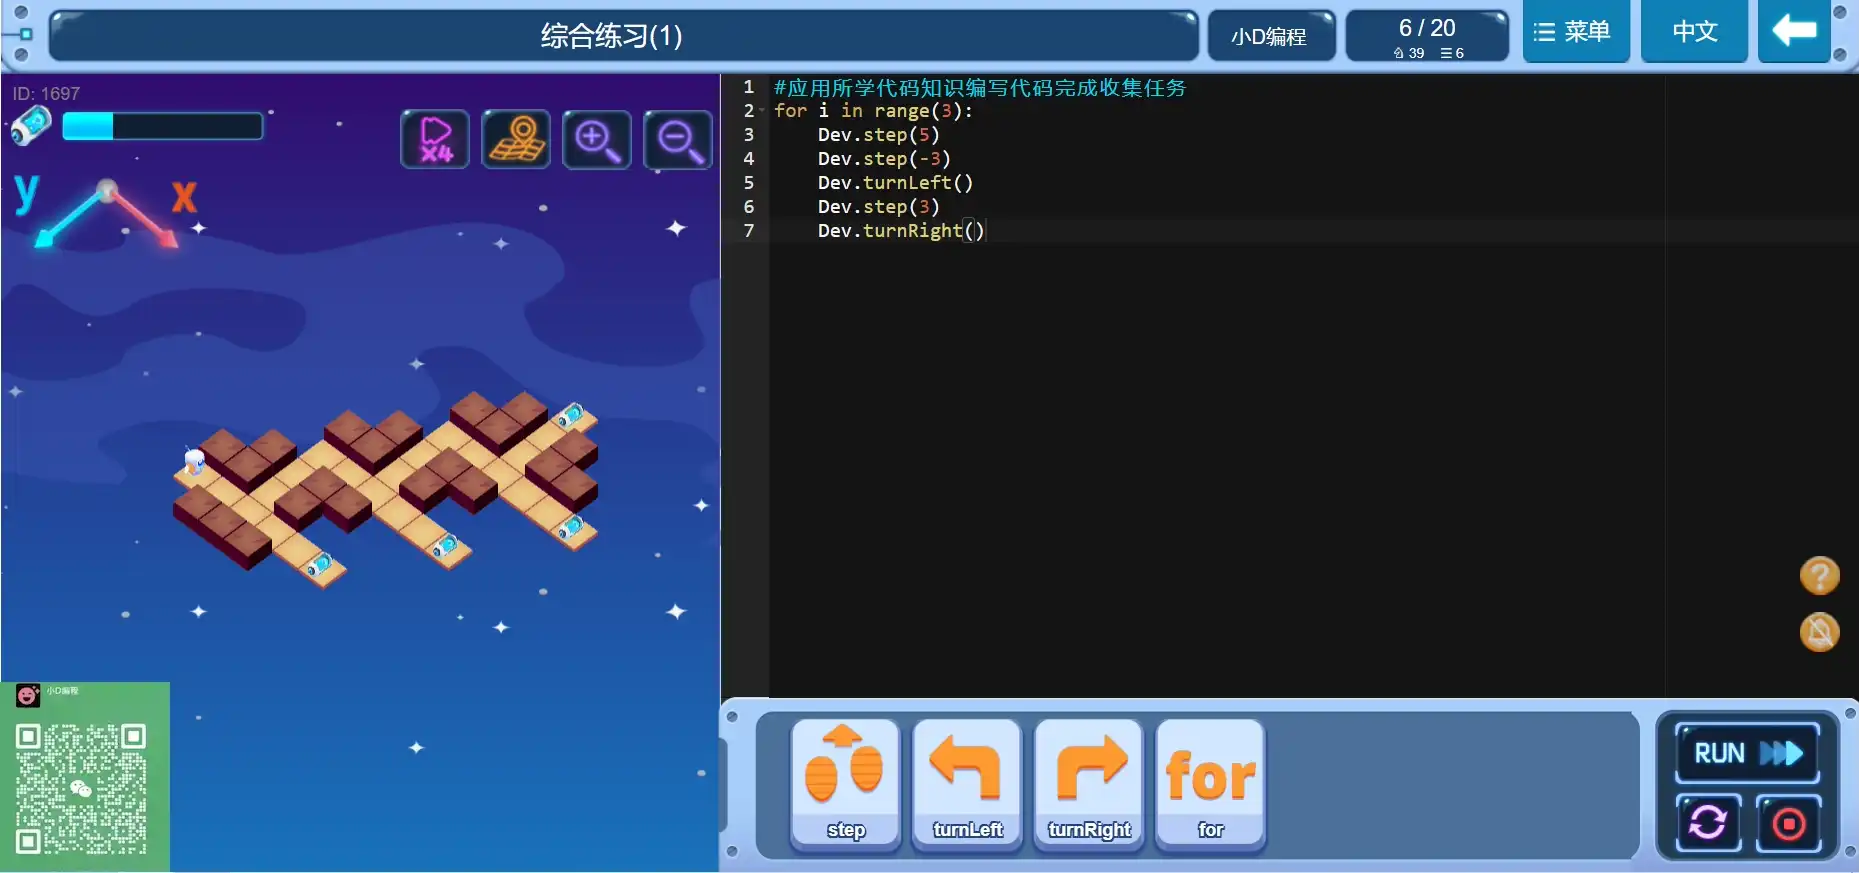Open the 6 / 20 level selector
This screenshot has height=873, width=1859.
tap(1427, 36)
